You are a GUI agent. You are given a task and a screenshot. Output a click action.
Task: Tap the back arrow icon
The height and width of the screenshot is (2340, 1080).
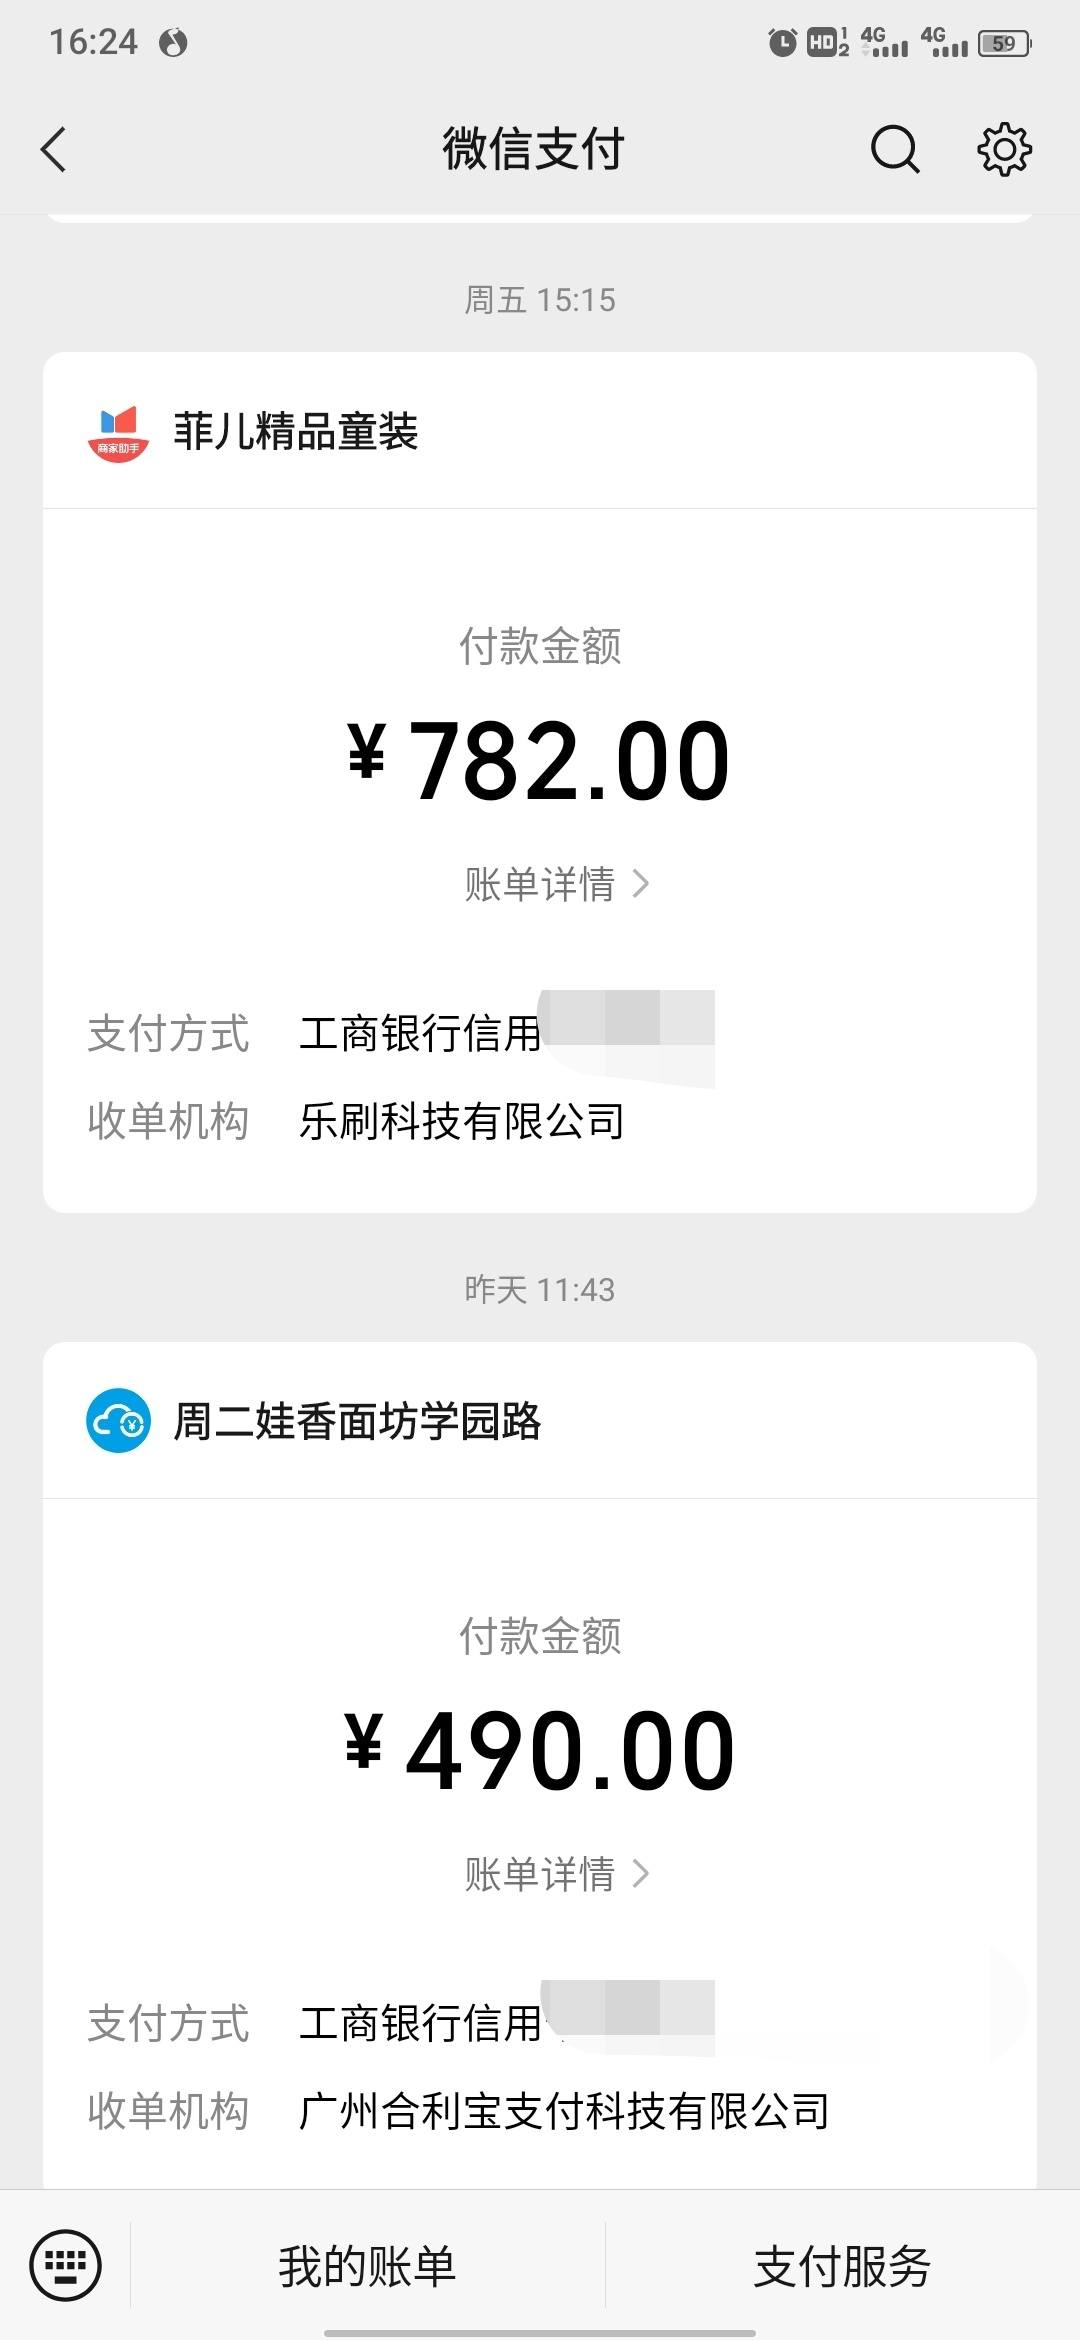click(54, 150)
